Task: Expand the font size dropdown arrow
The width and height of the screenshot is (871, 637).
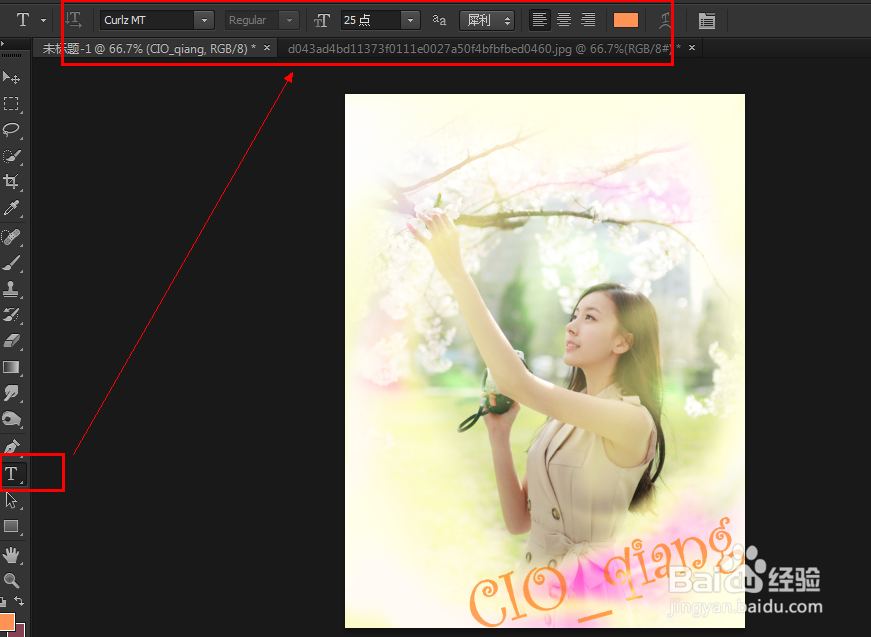Action: (410, 21)
